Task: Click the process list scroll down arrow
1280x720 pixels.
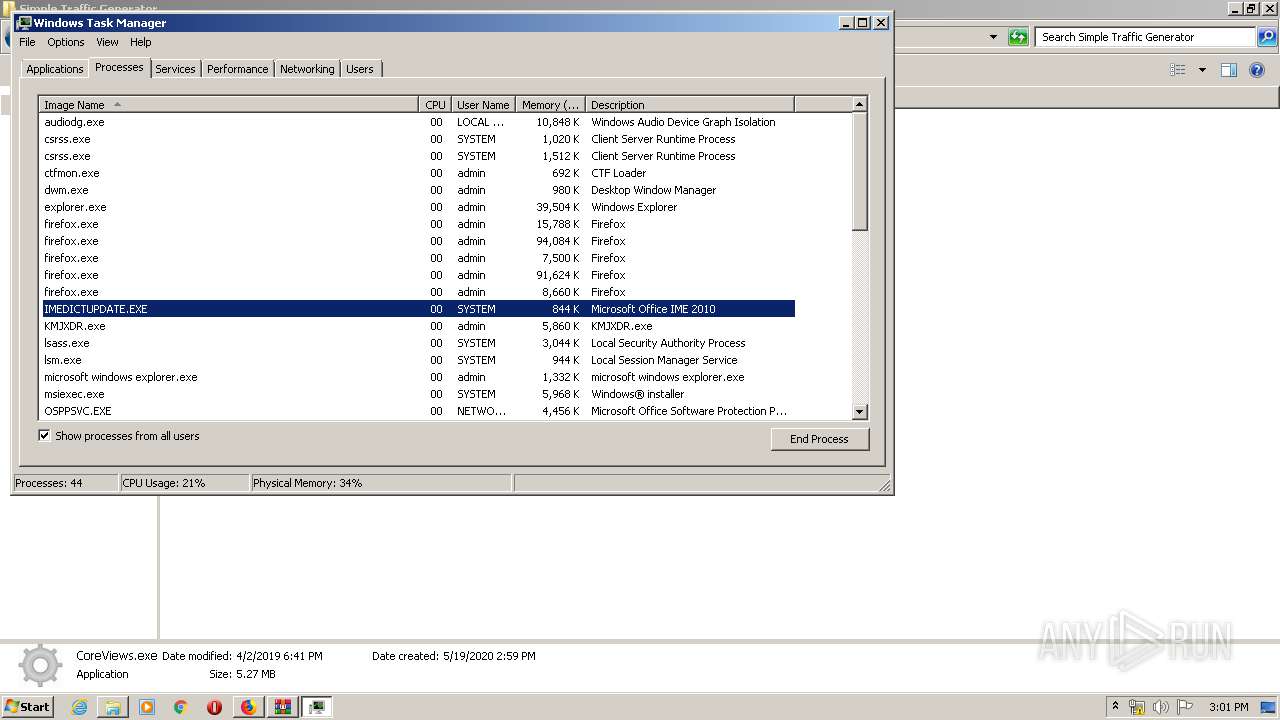Action: [859, 411]
